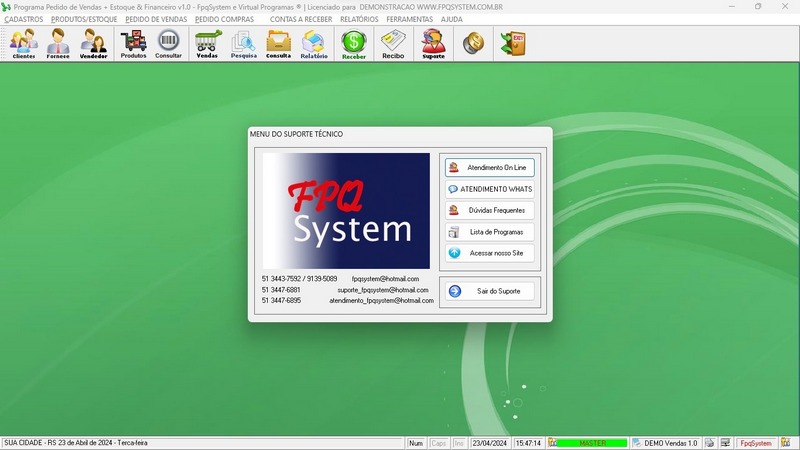The image size is (800, 450).
Task: Click the green Receber dollar icon
Action: pyautogui.click(x=354, y=43)
